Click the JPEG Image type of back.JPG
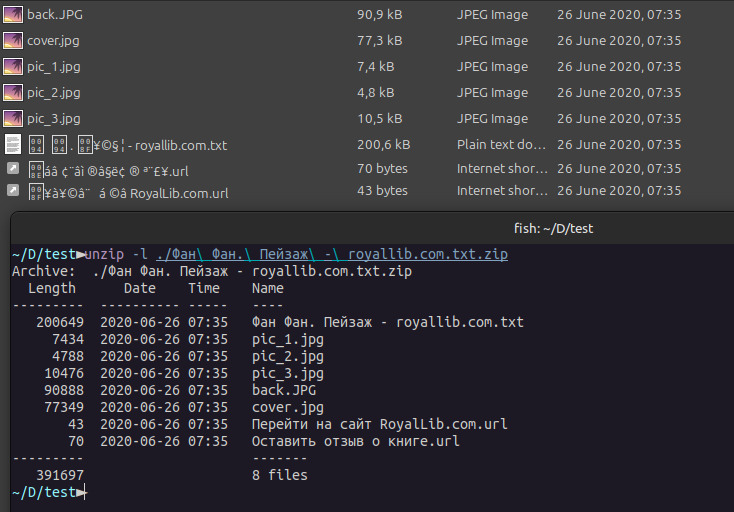The width and height of the screenshot is (734, 512). tap(492, 15)
